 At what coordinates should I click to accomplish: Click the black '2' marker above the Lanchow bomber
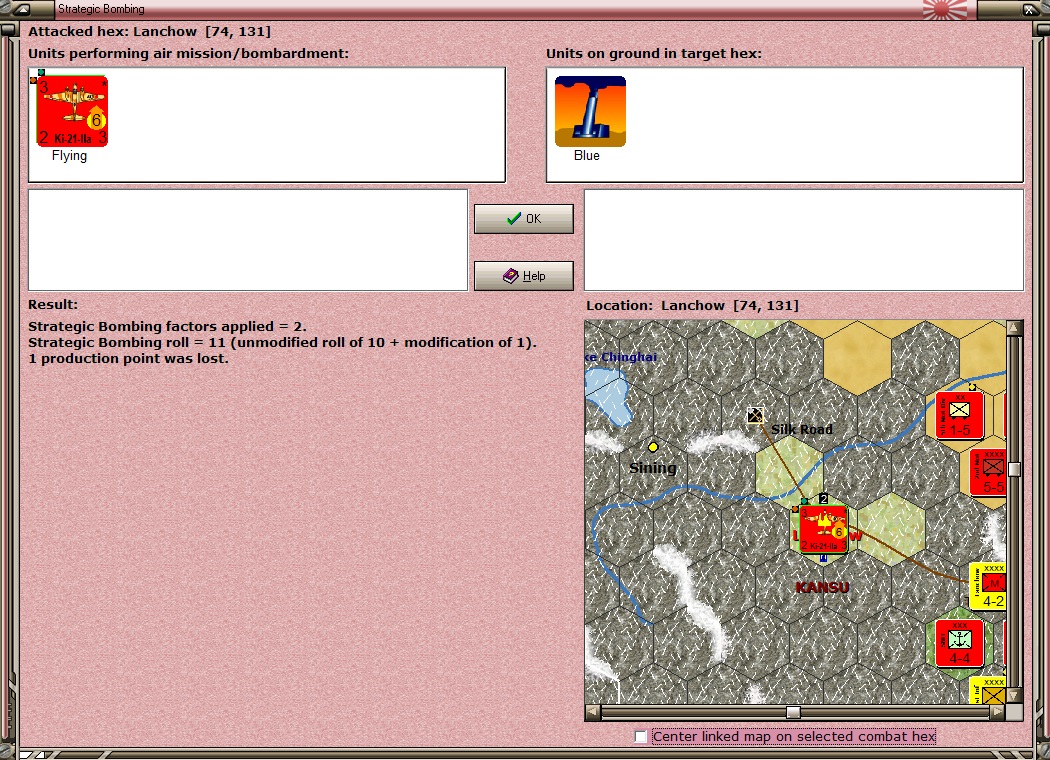[823, 499]
